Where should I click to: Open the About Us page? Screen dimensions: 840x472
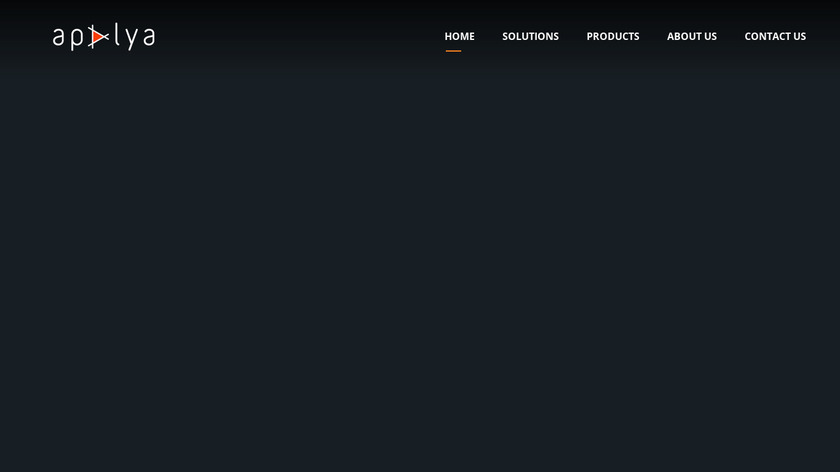pyautogui.click(x=692, y=36)
